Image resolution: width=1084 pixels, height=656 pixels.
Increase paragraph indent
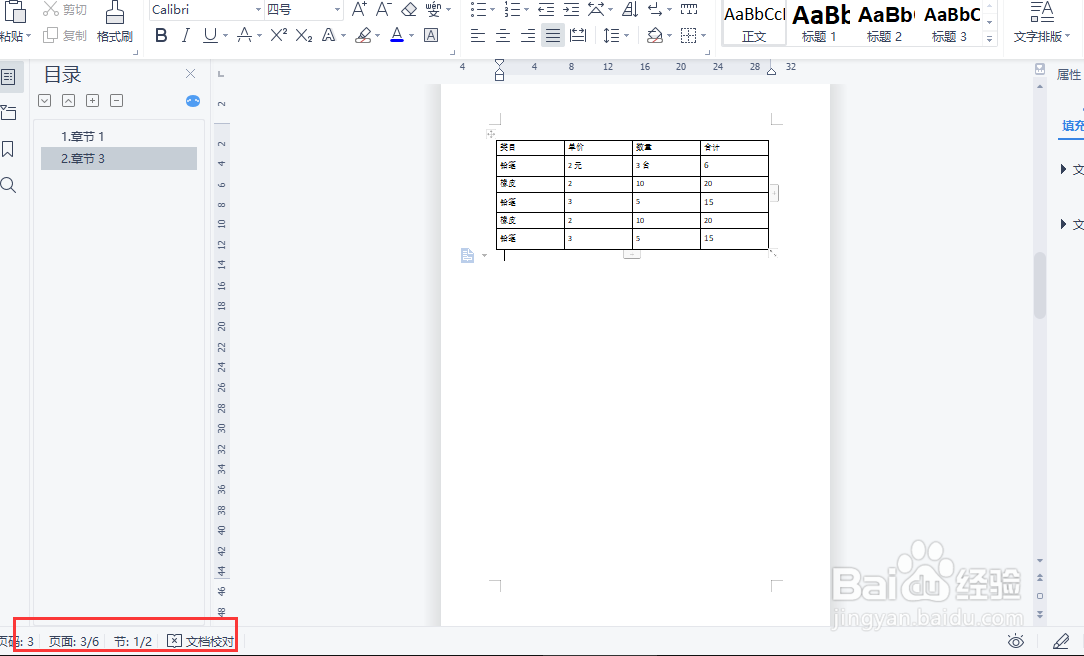coord(571,10)
